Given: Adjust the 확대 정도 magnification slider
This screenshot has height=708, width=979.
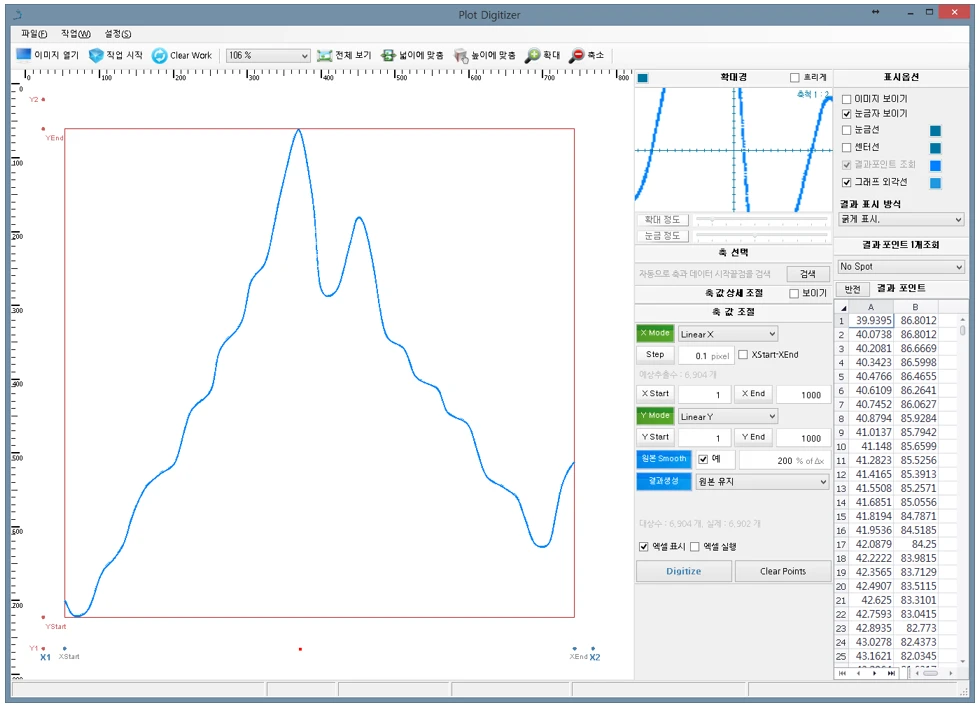Looking at the screenshot, I should pyautogui.click(x=761, y=220).
